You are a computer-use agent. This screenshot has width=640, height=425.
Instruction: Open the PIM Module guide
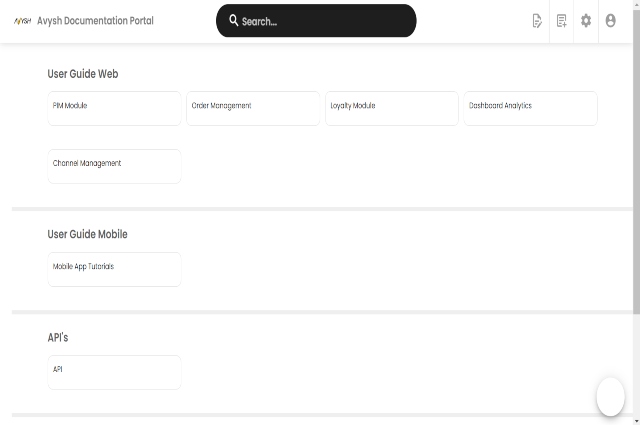click(114, 108)
